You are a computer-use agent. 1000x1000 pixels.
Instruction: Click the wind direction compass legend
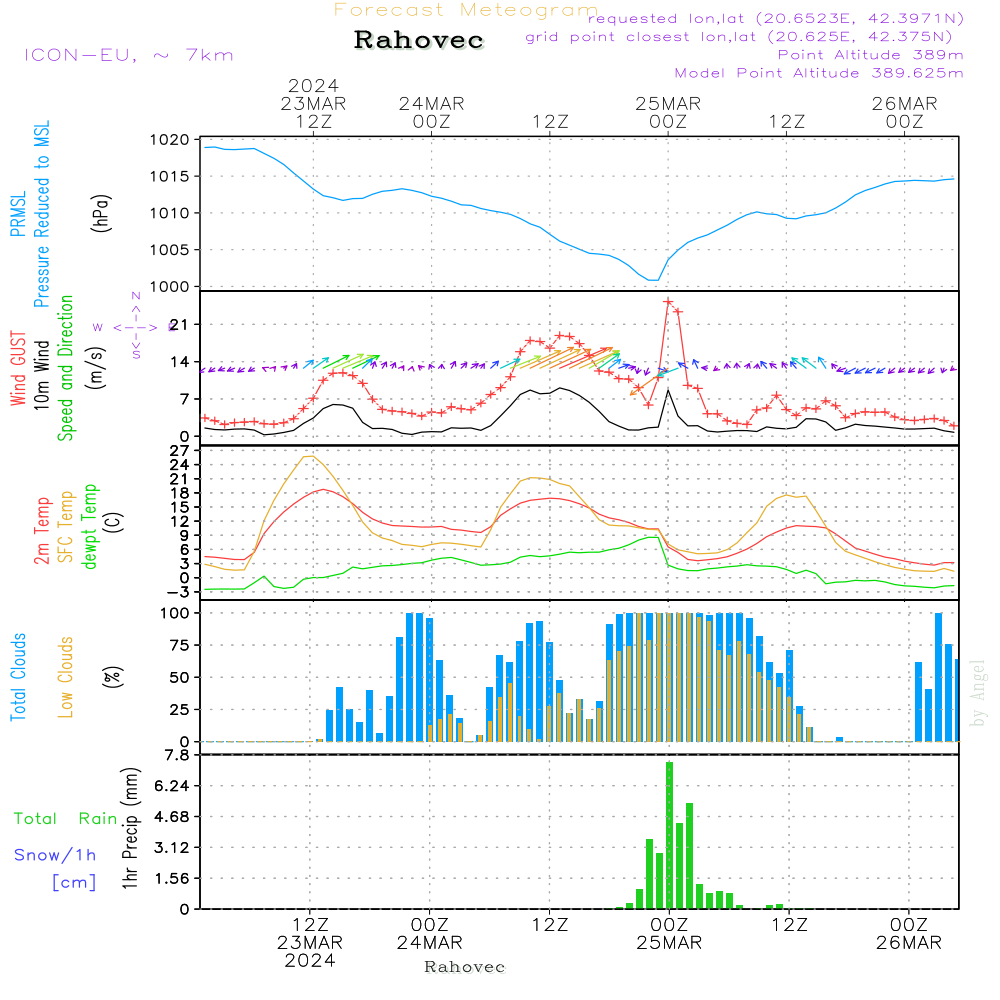click(x=136, y=327)
